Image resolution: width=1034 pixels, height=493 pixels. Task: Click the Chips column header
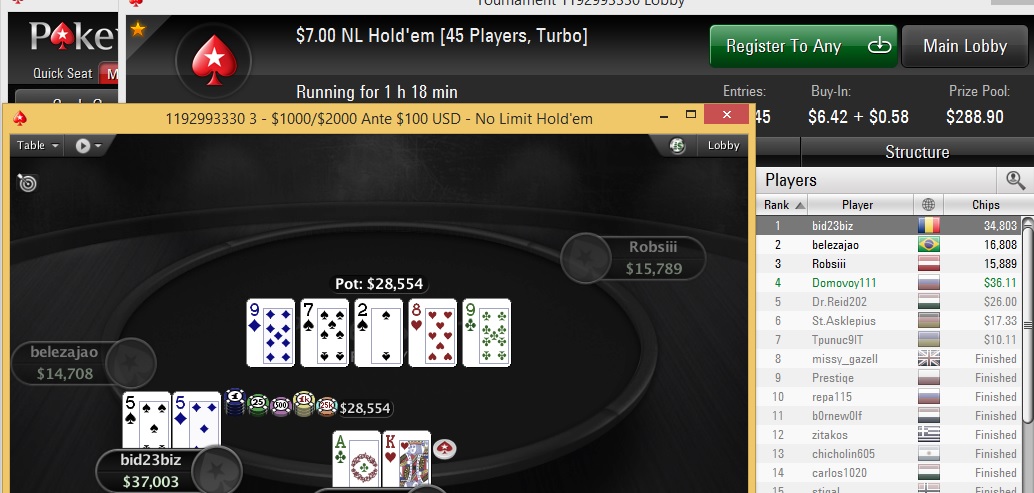click(985, 205)
